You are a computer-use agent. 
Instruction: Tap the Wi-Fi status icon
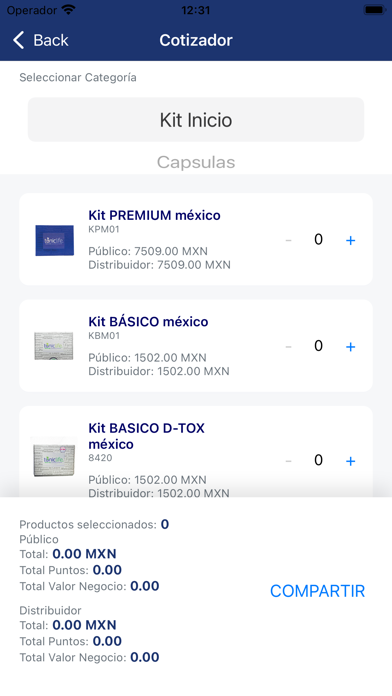pyautogui.click(x=68, y=9)
